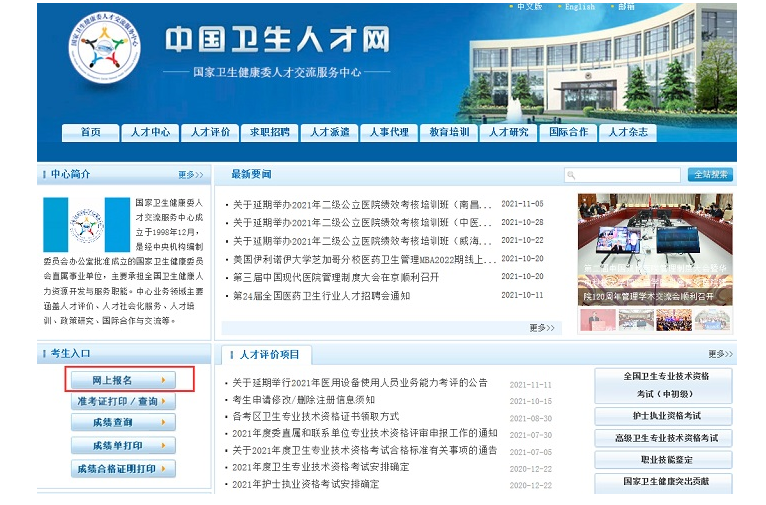This screenshot has height=505, width=766.
Task: Open news about 威海 hospital performance training delay
Action: coord(362,241)
